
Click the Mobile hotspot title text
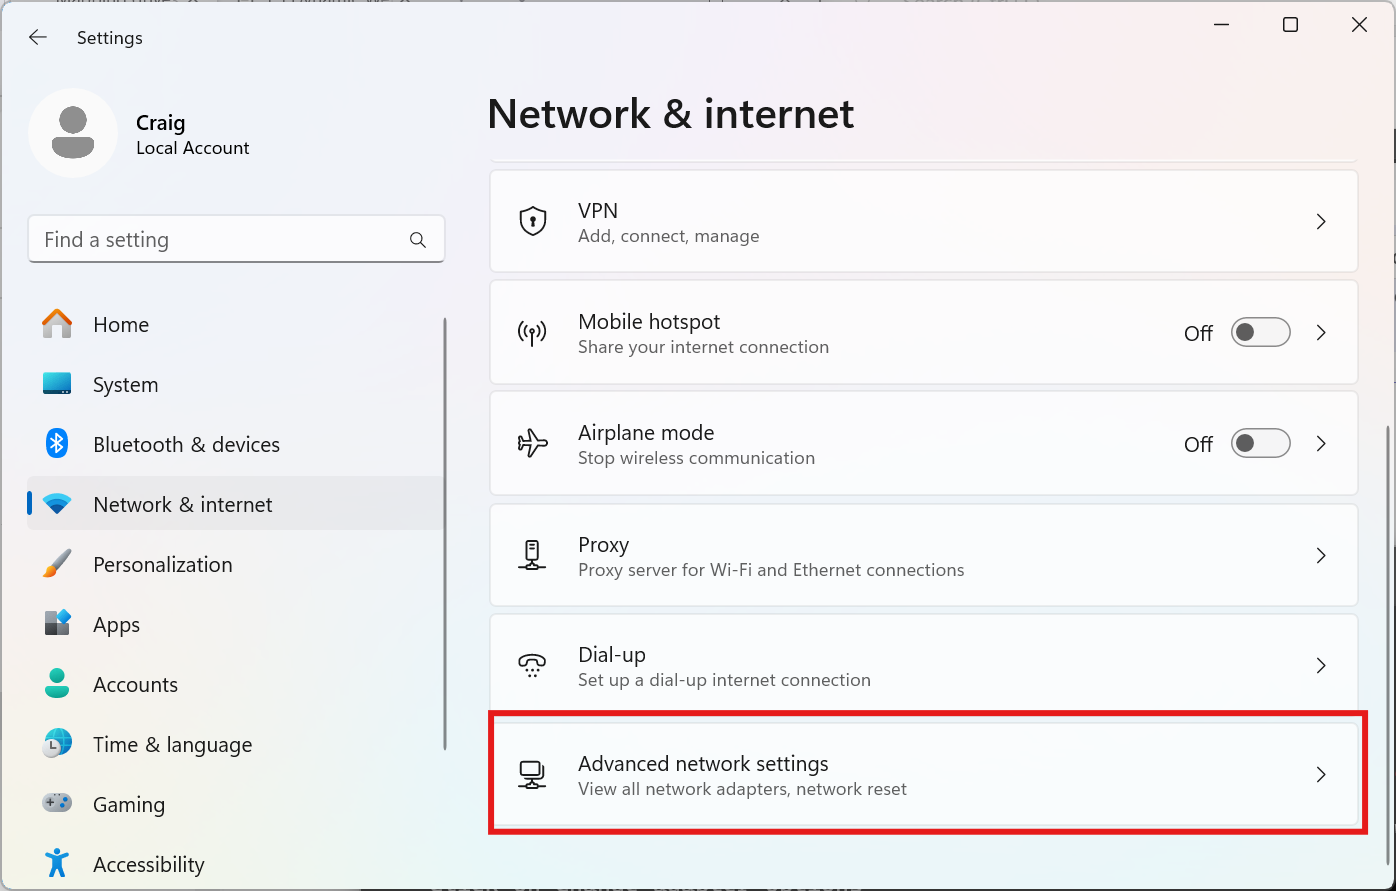click(x=649, y=322)
